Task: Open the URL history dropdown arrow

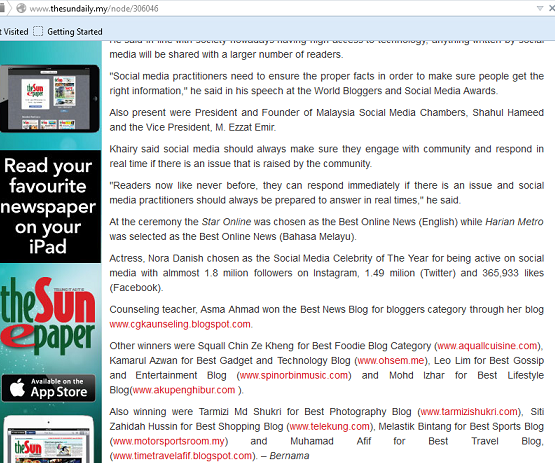Action: click(x=540, y=9)
